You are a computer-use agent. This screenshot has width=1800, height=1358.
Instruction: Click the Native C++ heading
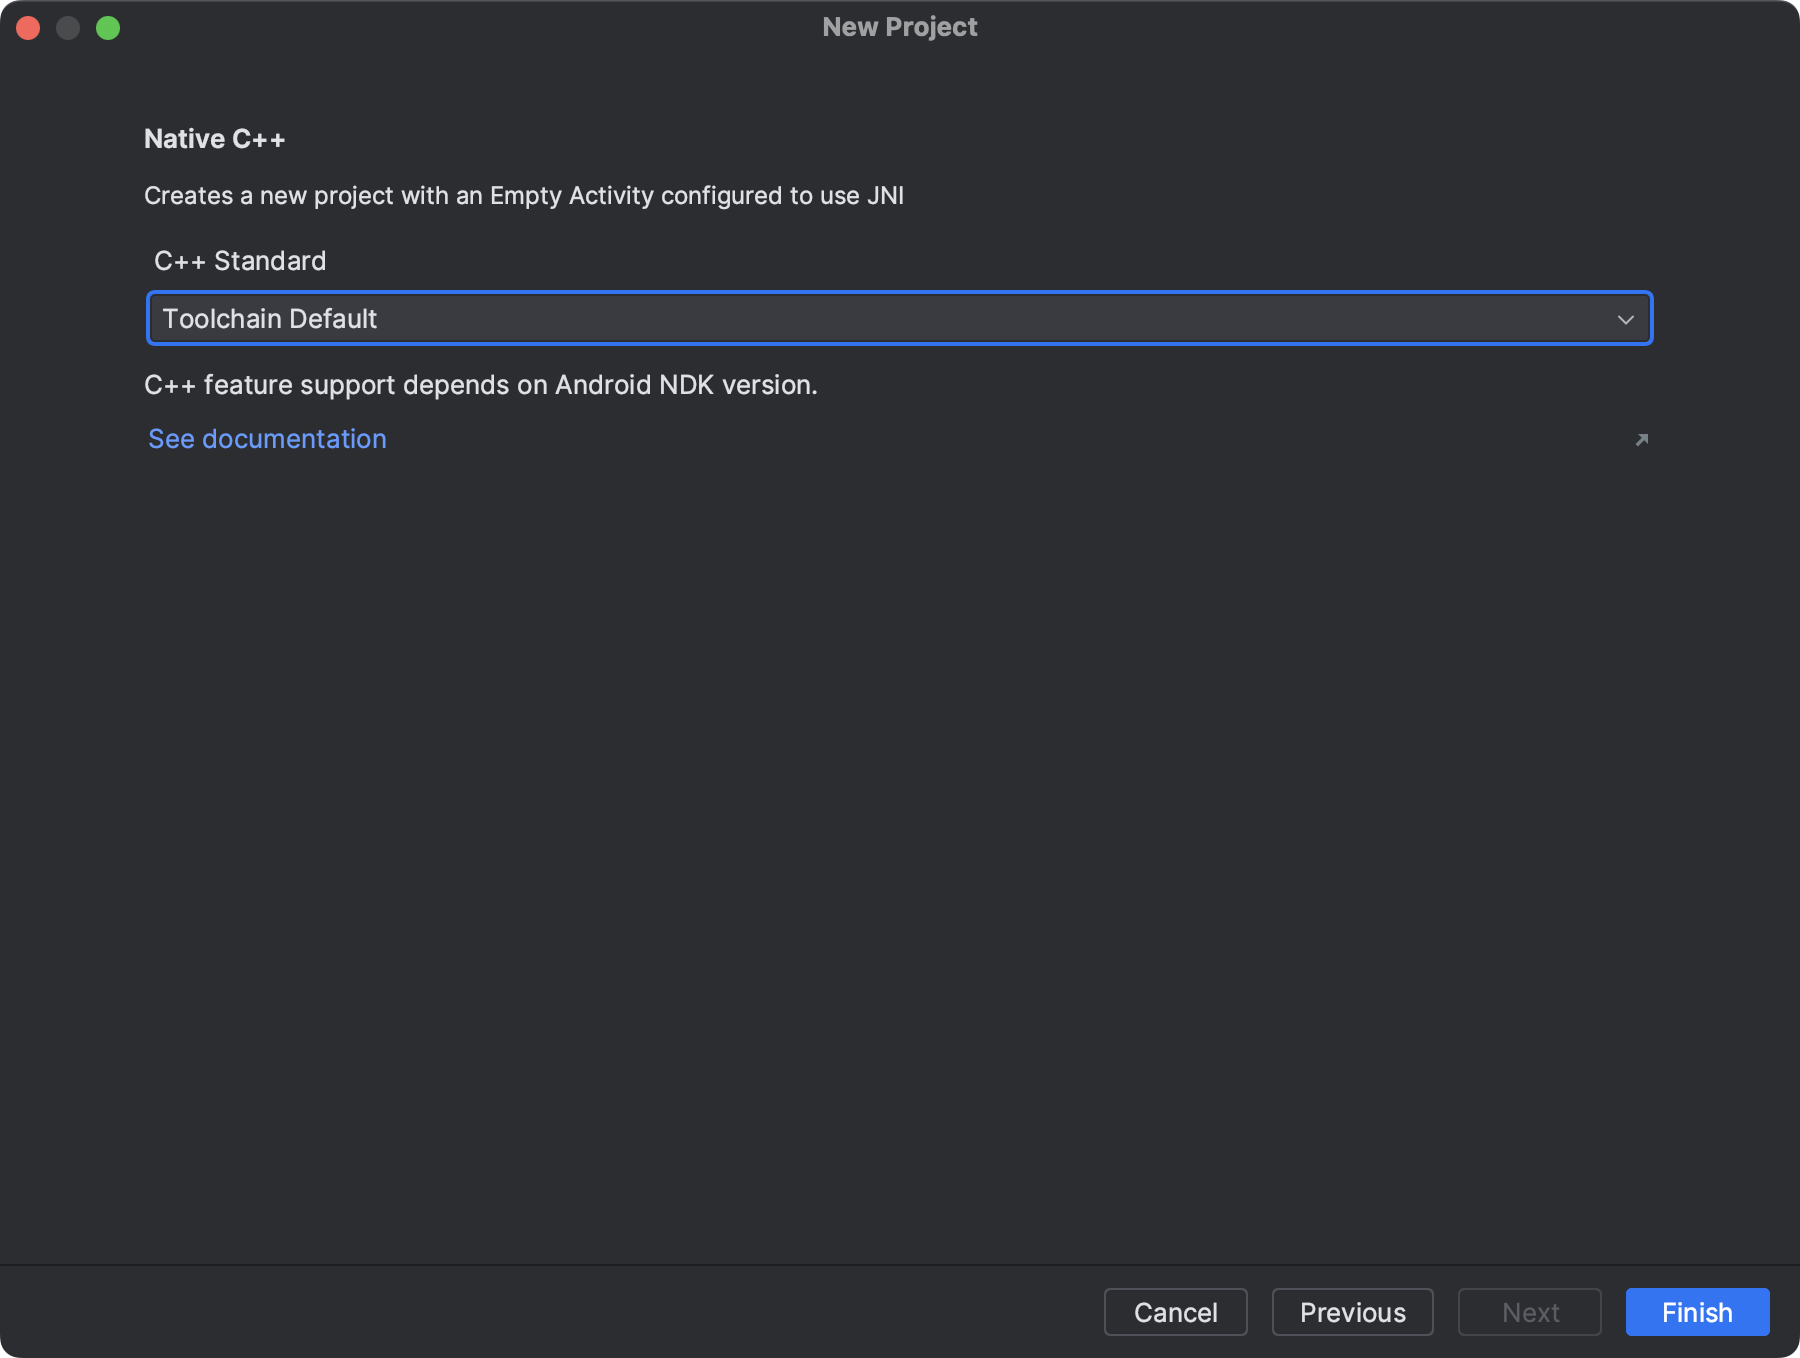(x=214, y=139)
